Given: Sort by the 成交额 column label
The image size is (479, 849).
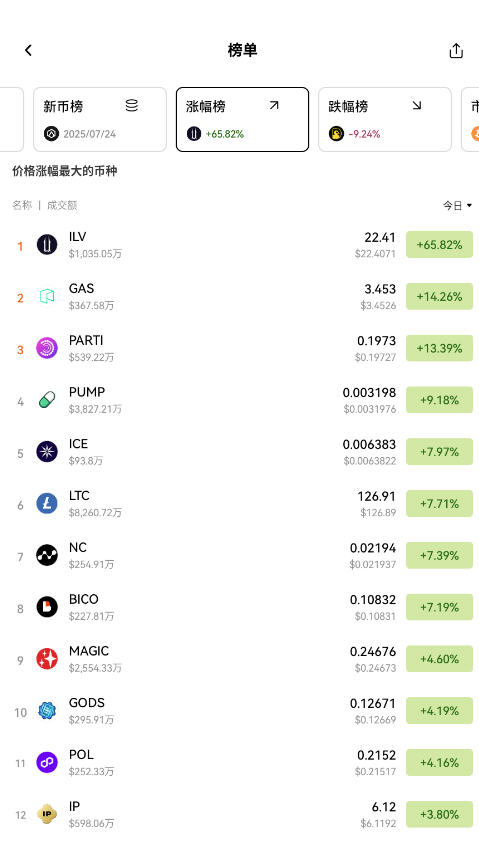Looking at the screenshot, I should [x=62, y=205].
